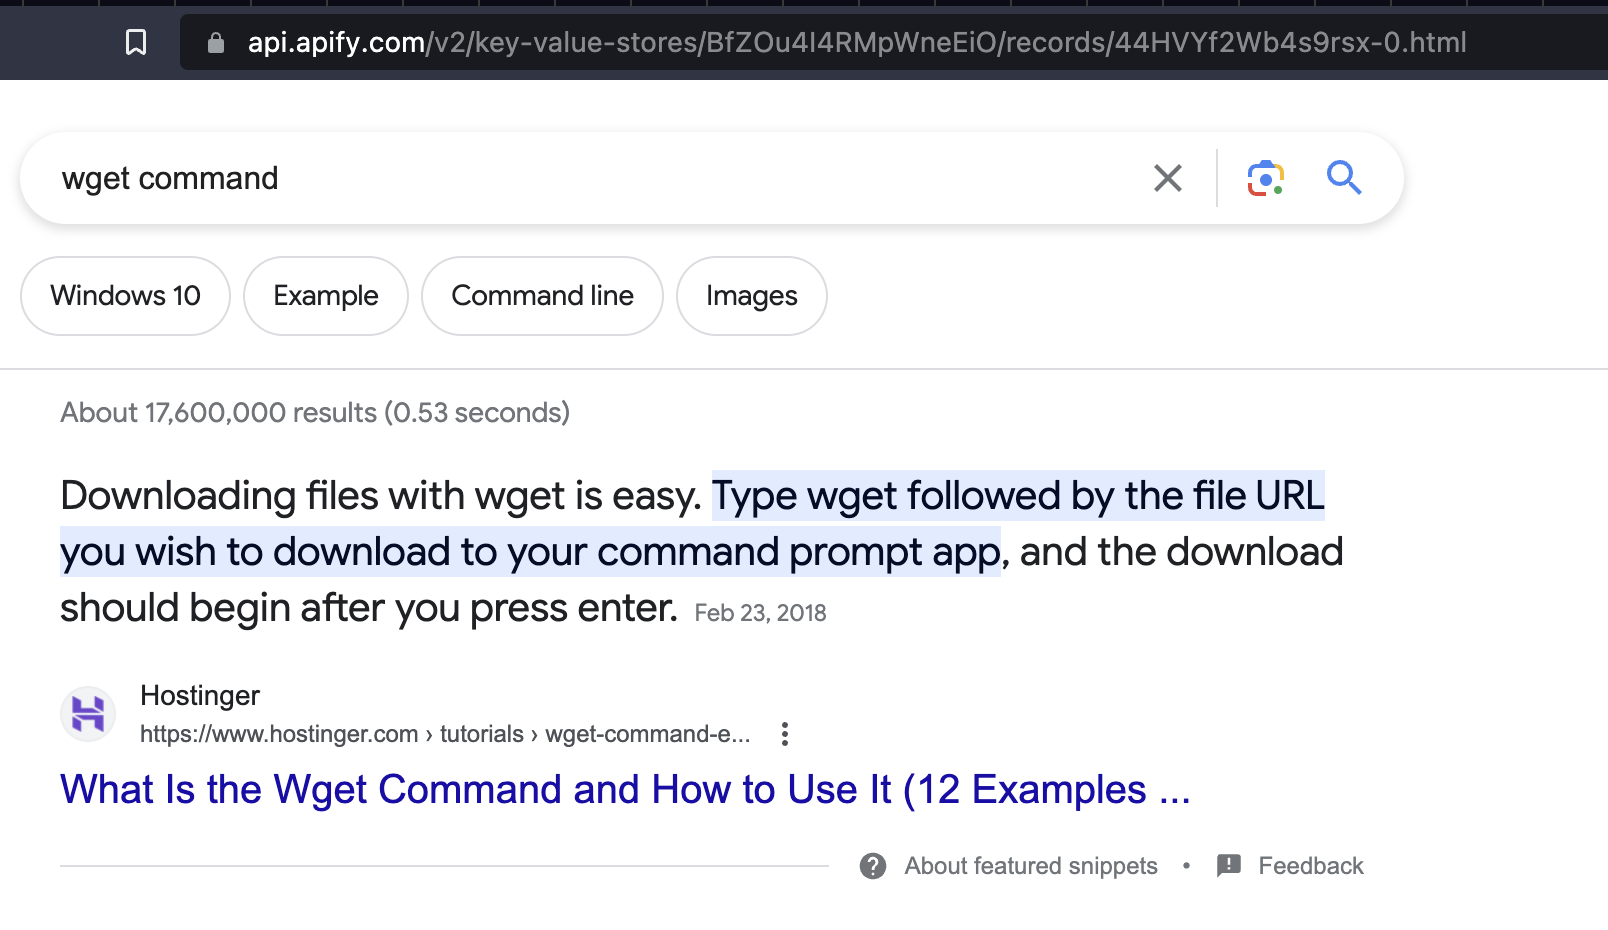
Task: Select the 'Command line' filter chip
Action: coord(542,296)
